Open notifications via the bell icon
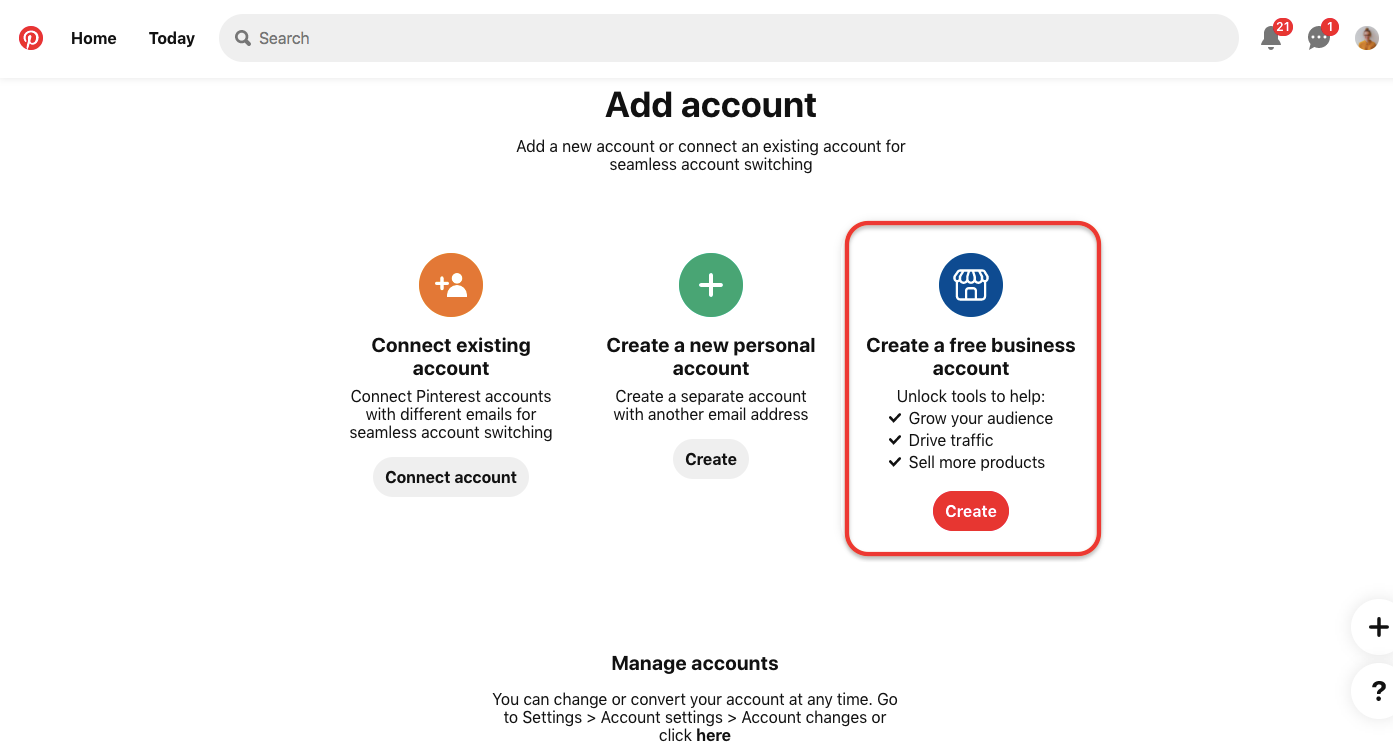 coord(1270,38)
